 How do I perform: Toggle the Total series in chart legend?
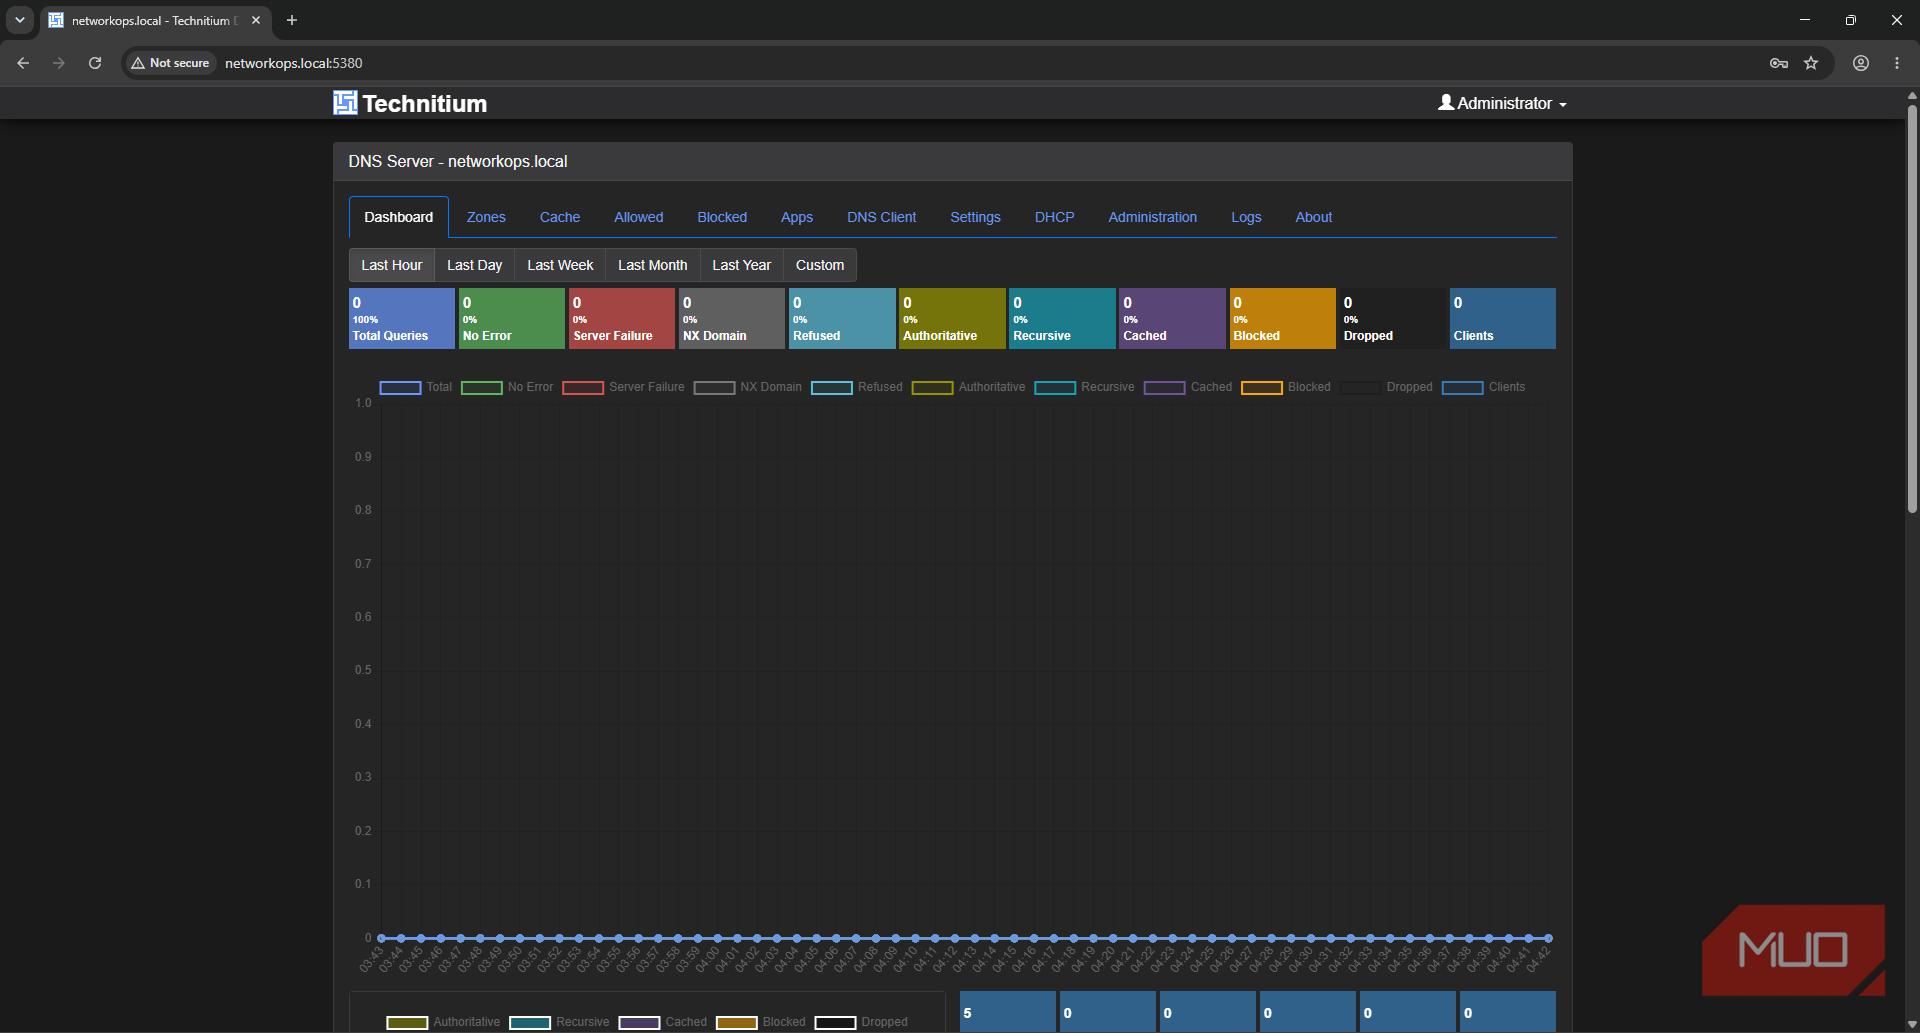(416, 387)
